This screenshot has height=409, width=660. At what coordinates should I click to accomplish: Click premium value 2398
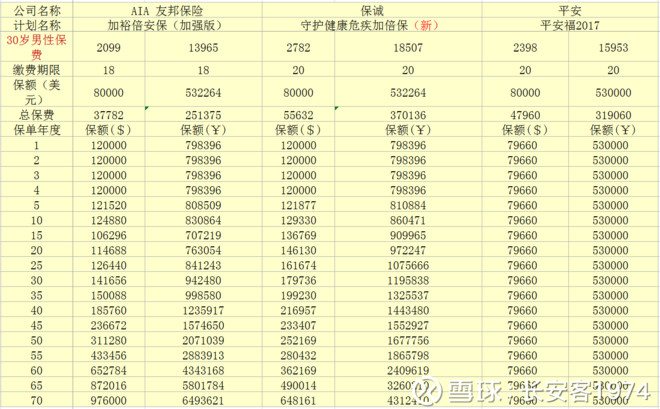click(x=525, y=47)
